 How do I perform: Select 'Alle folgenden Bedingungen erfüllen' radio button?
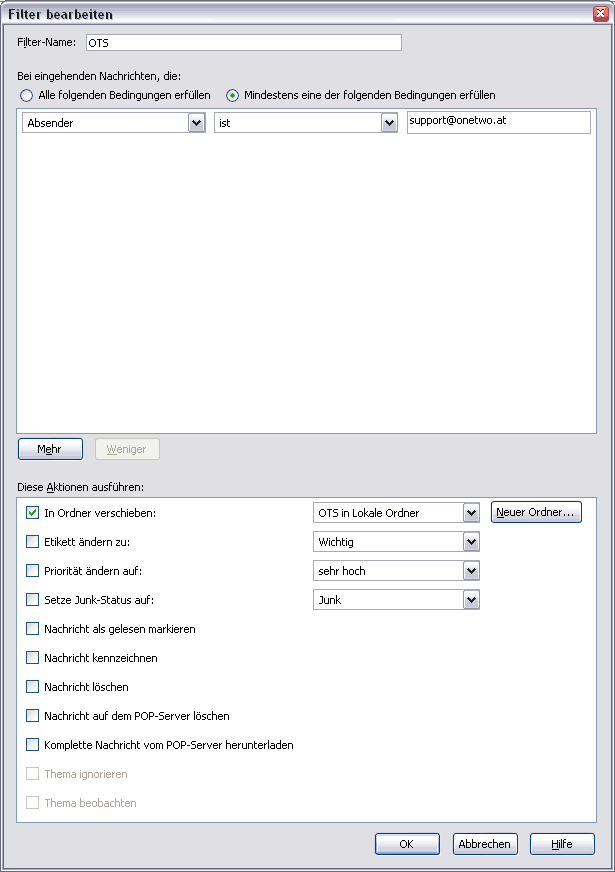(x=26, y=96)
